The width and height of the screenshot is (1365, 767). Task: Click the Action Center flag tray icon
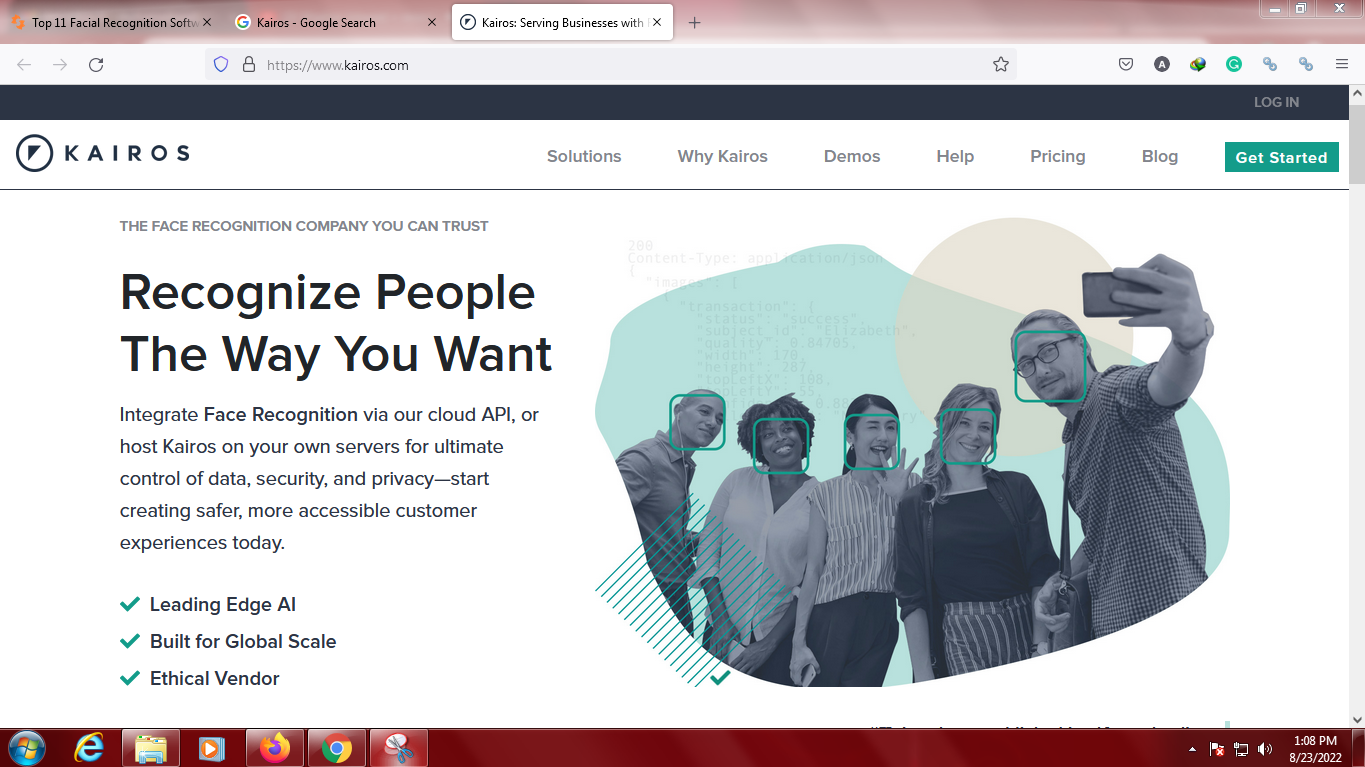pos(1217,749)
